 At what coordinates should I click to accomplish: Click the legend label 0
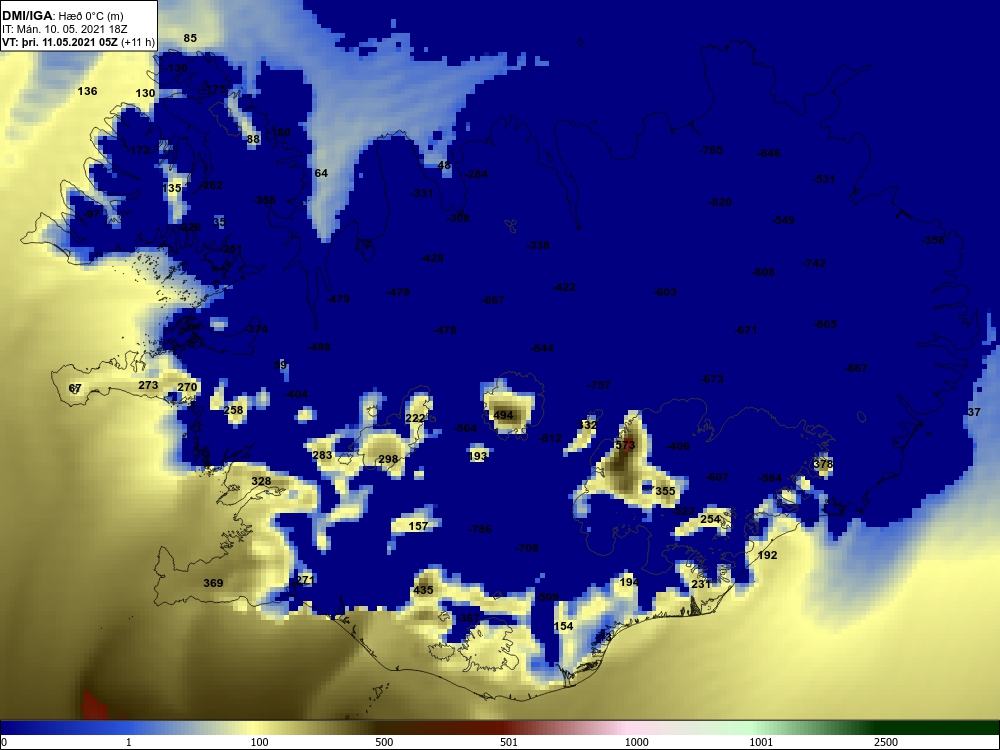[x=4, y=742]
